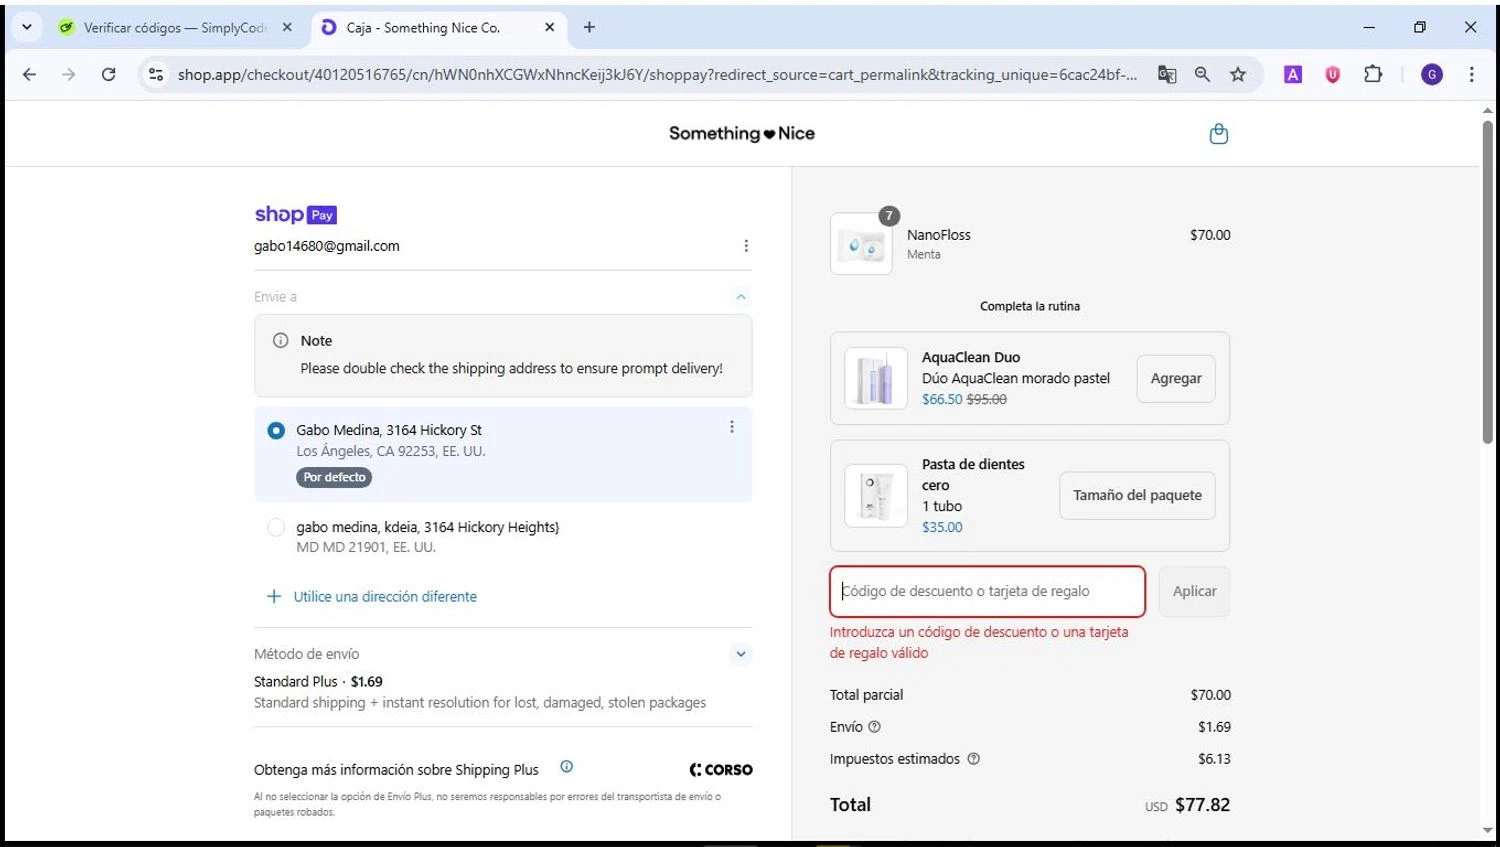This screenshot has height=847, width=1500.
Task: Click the Shop Pay logo
Action: (x=295, y=214)
